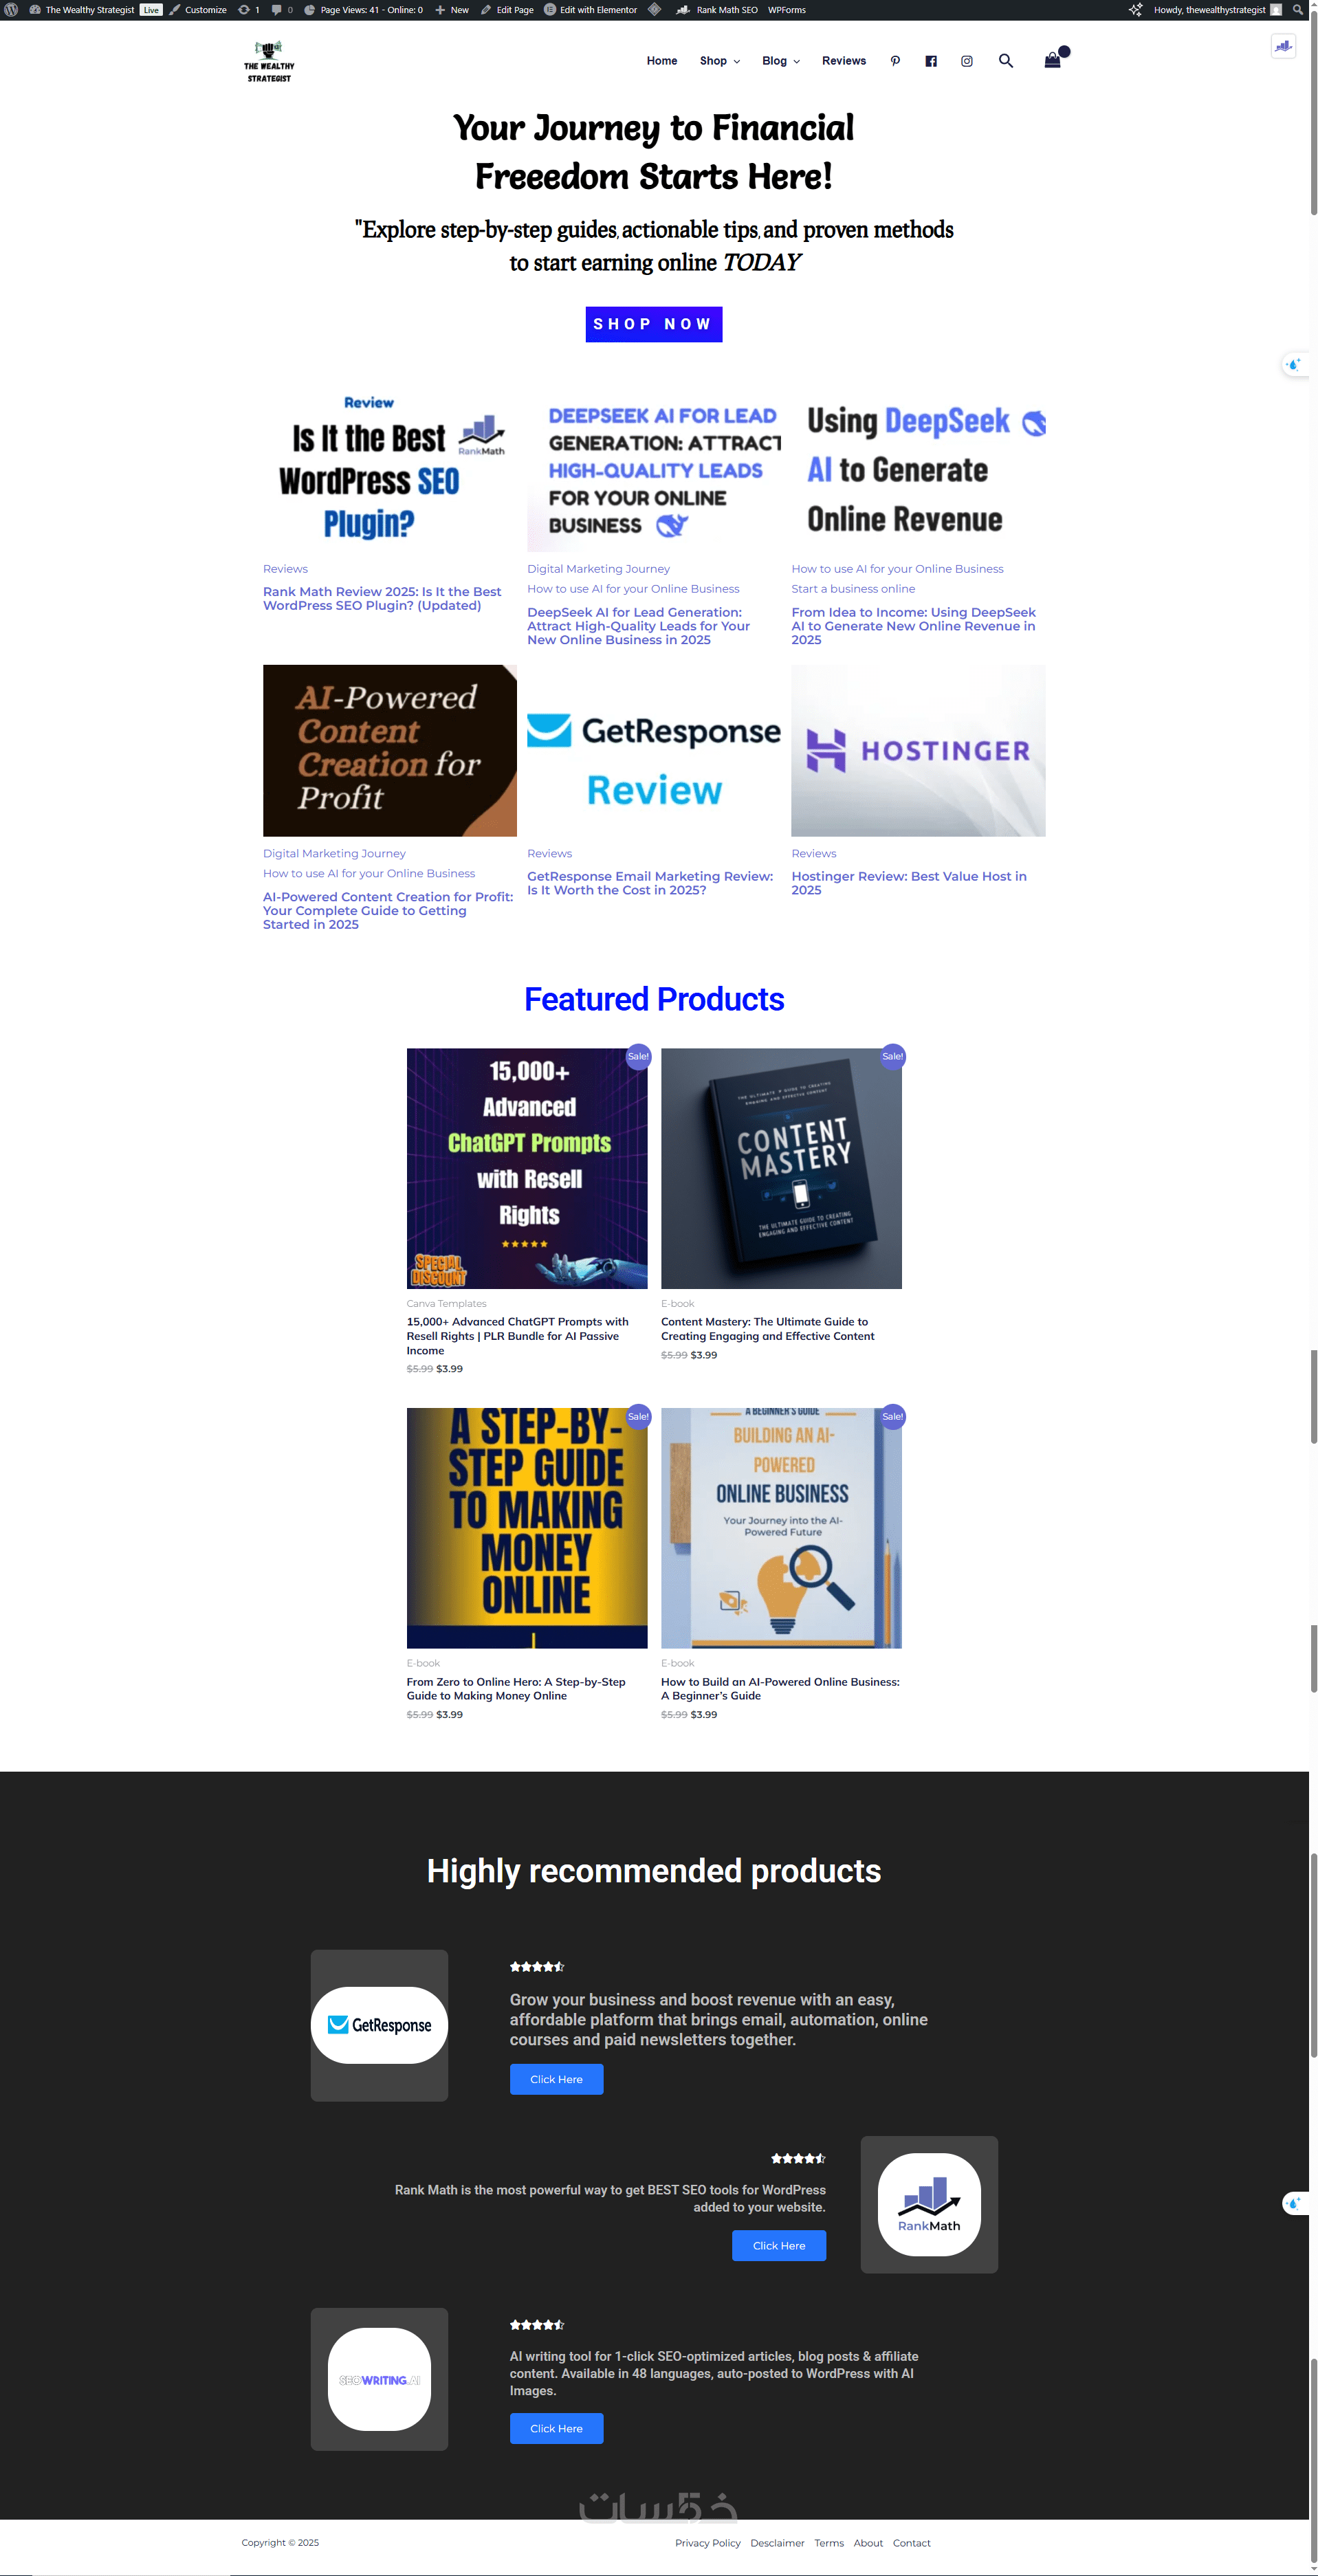
Task: Click the GetResponse Click Here button
Action: [556, 2079]
